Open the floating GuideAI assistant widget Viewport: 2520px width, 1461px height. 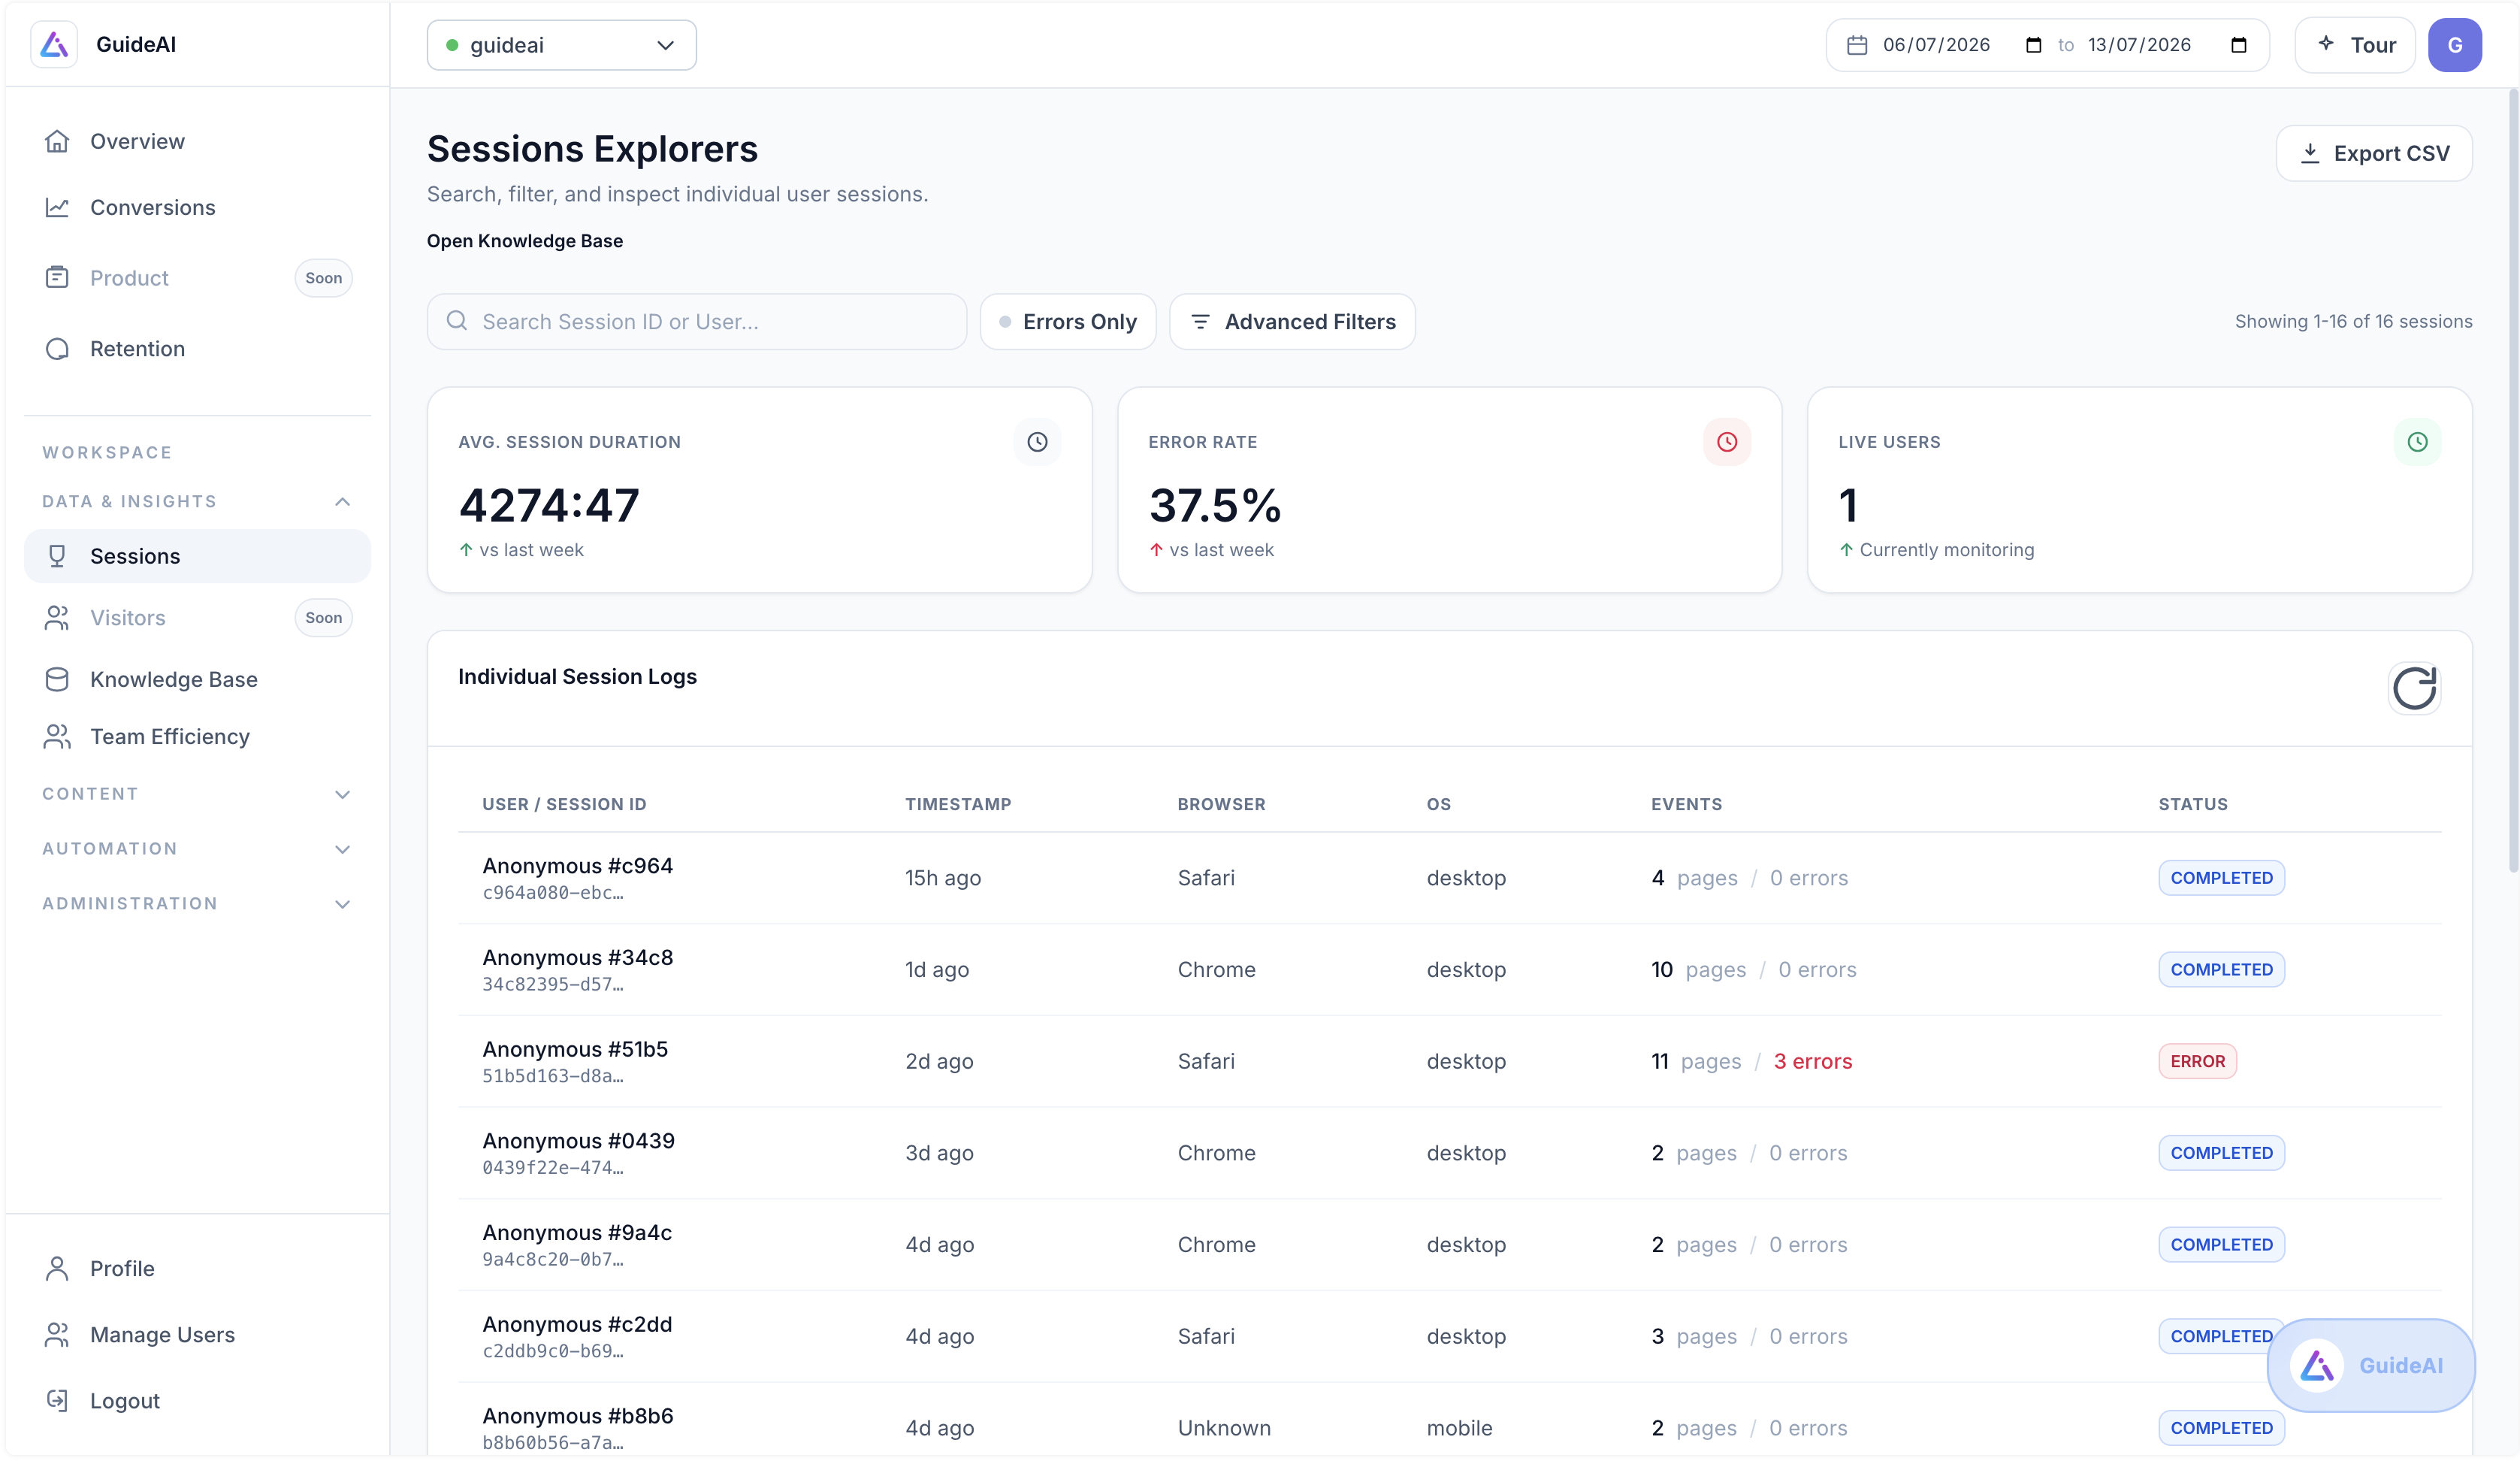point(2370,1365)
